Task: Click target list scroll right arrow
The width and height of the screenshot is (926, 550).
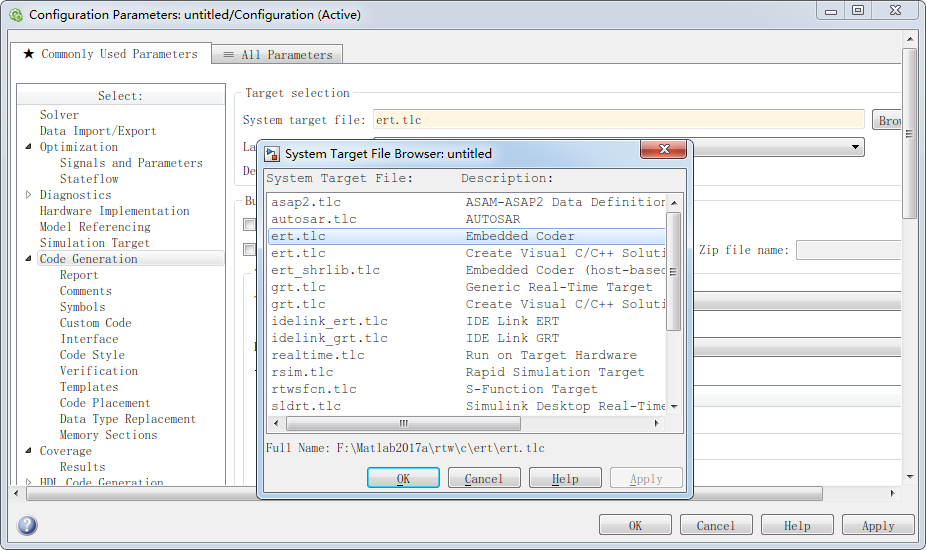Action: coord(656,424)
